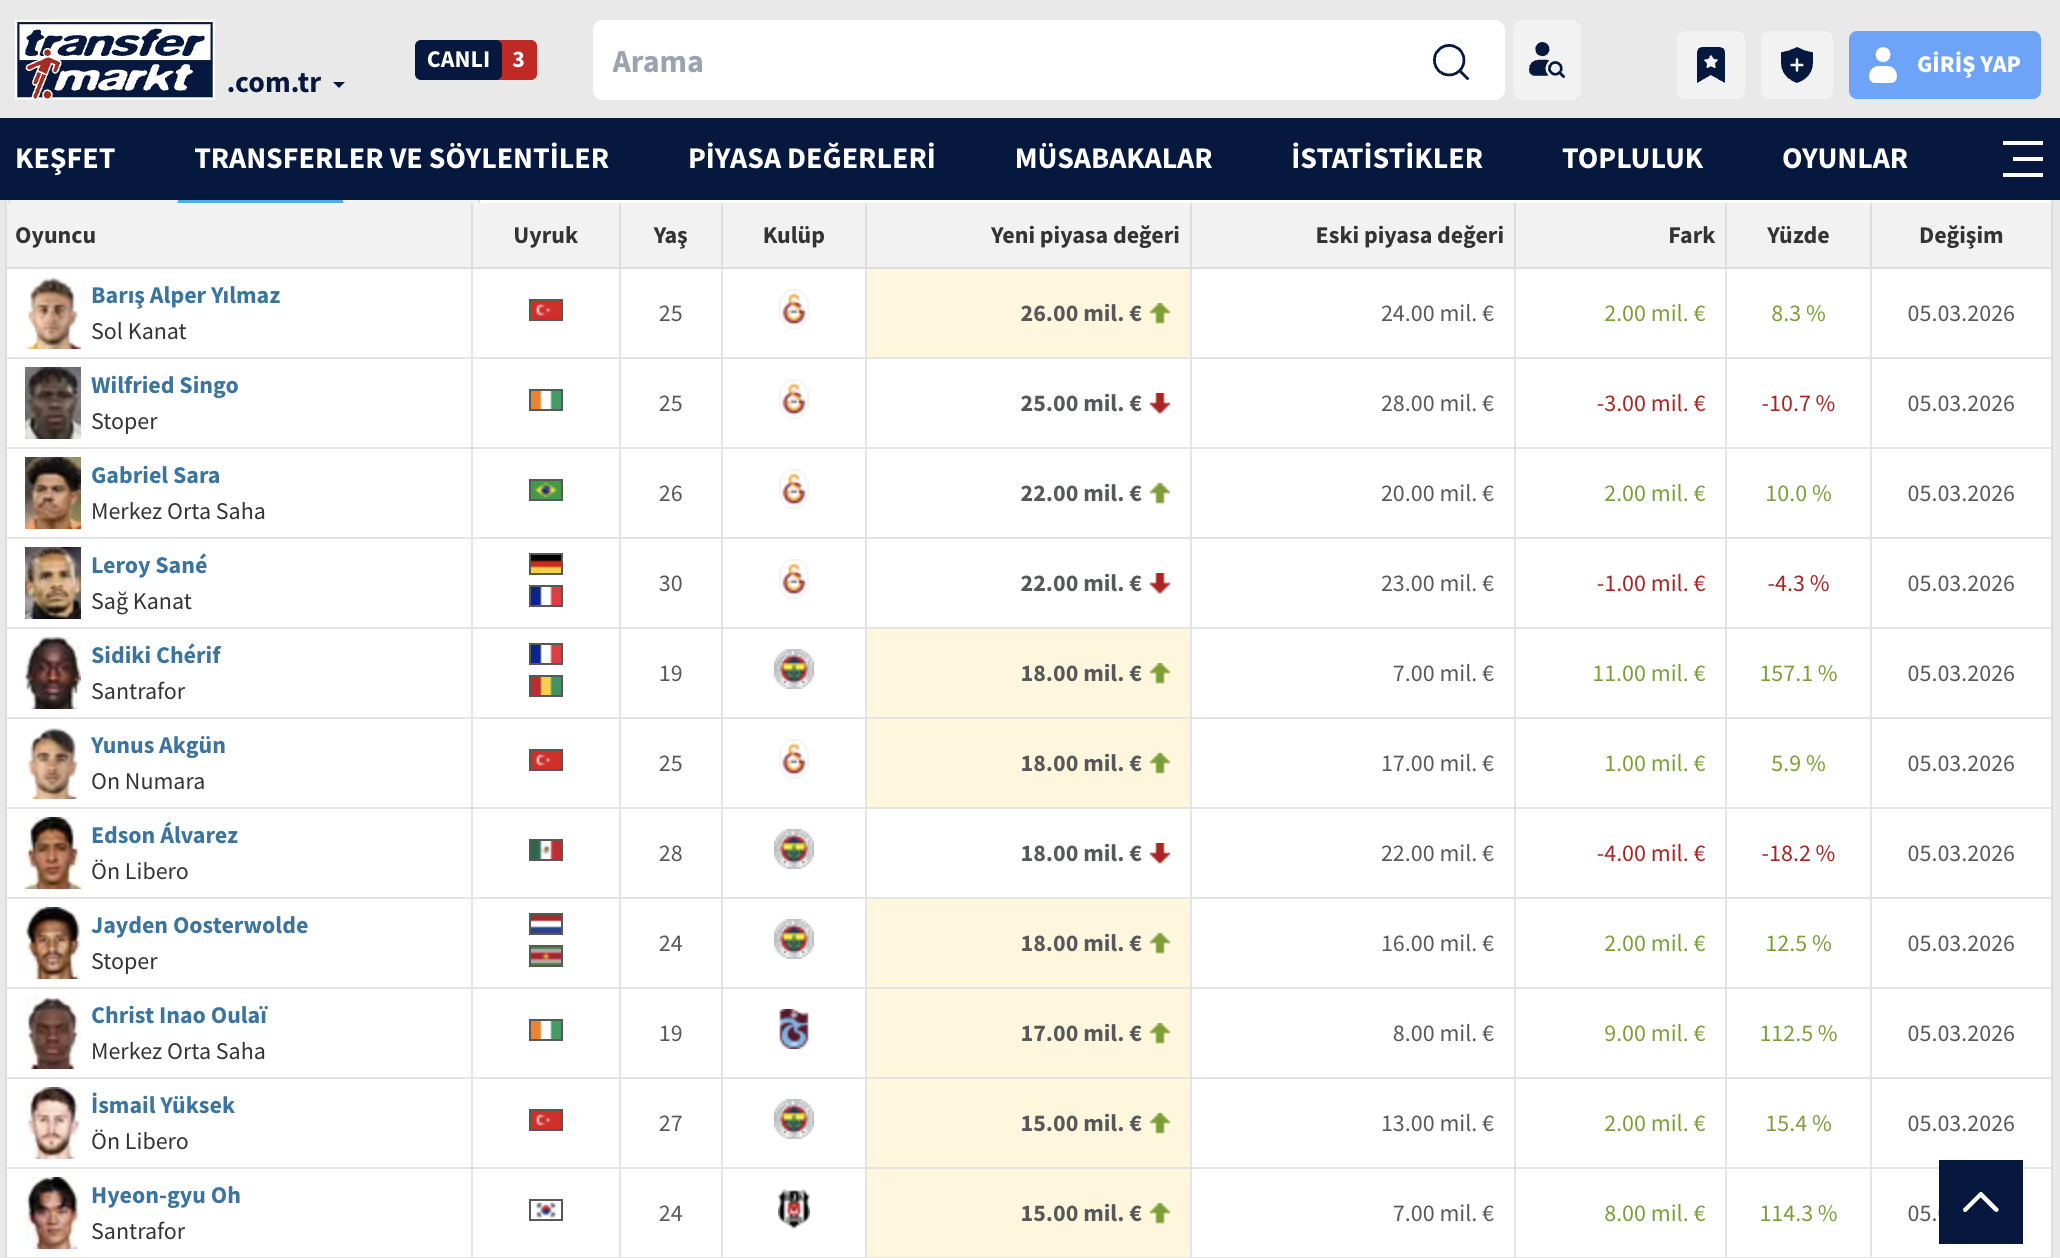Image resolution: width=2060 pixels, height=1258 pixels.
Task: Click Galatasaray crest for Barış Alper Yılmaz
Action: tap(793, 310)
